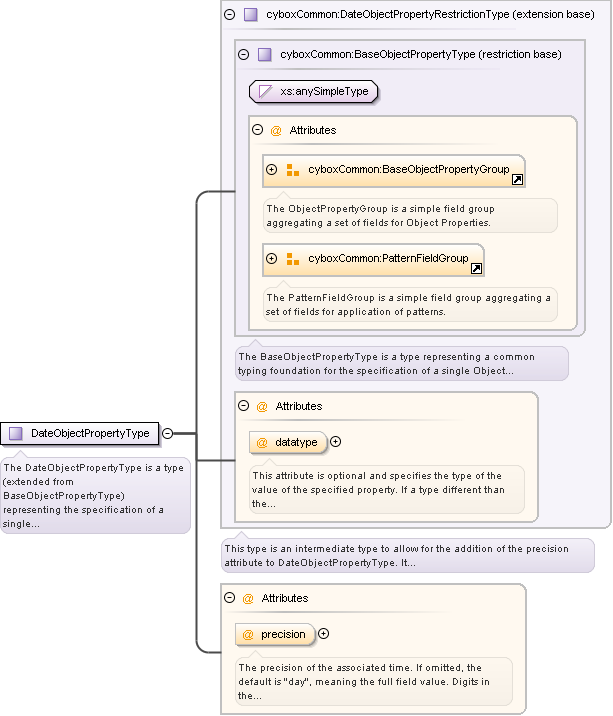The image size is (613, 716).
Task: Collapse the DateObjectPropertyType node
Action: pyautogui.click(x=167, y=433)
